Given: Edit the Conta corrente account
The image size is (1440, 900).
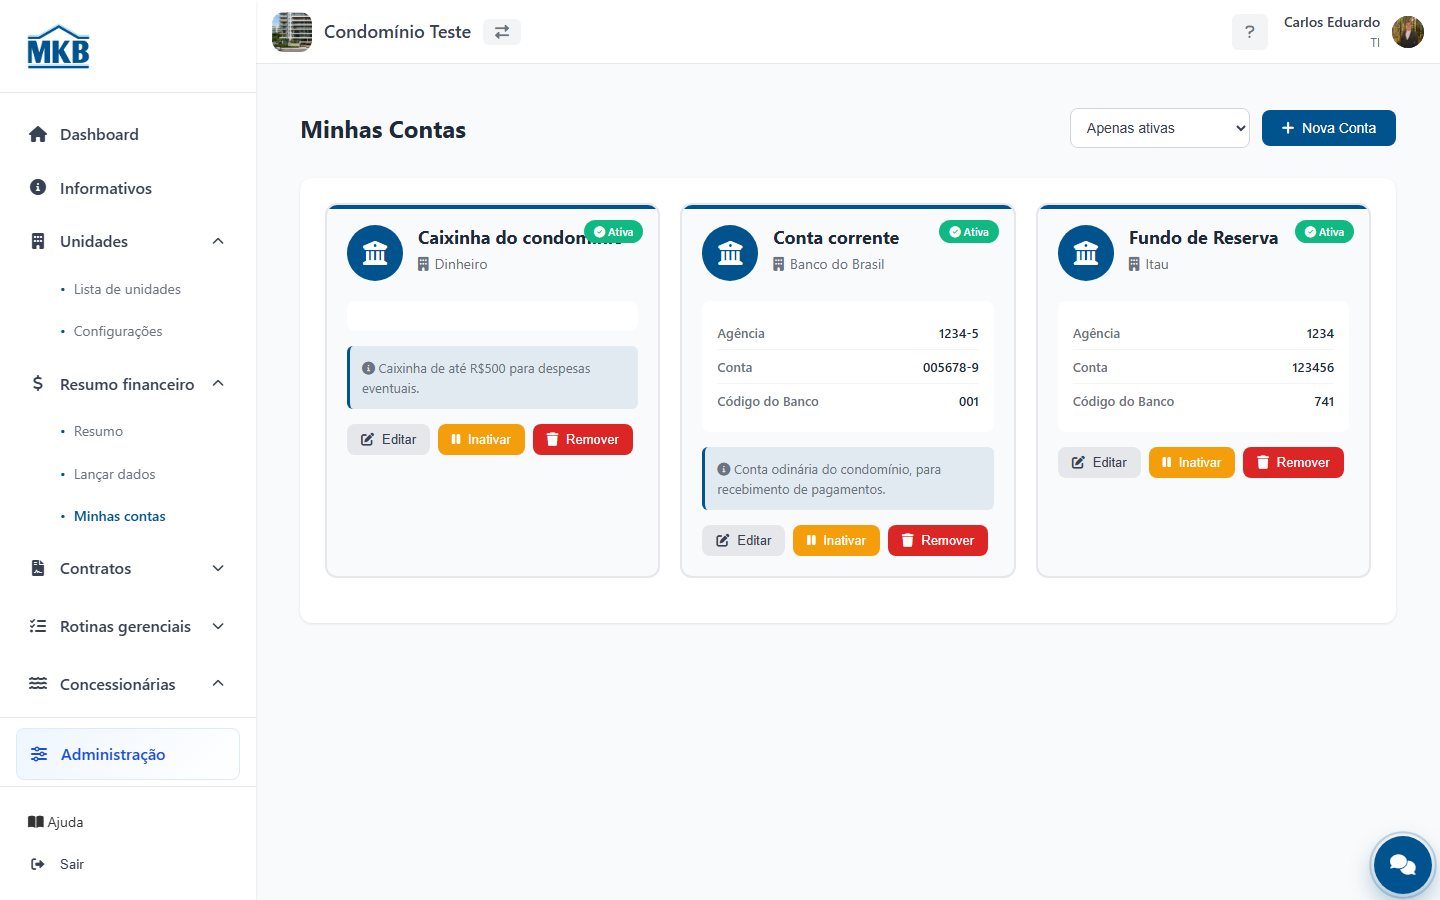Looking at the screenshot, I should (743, 540).
